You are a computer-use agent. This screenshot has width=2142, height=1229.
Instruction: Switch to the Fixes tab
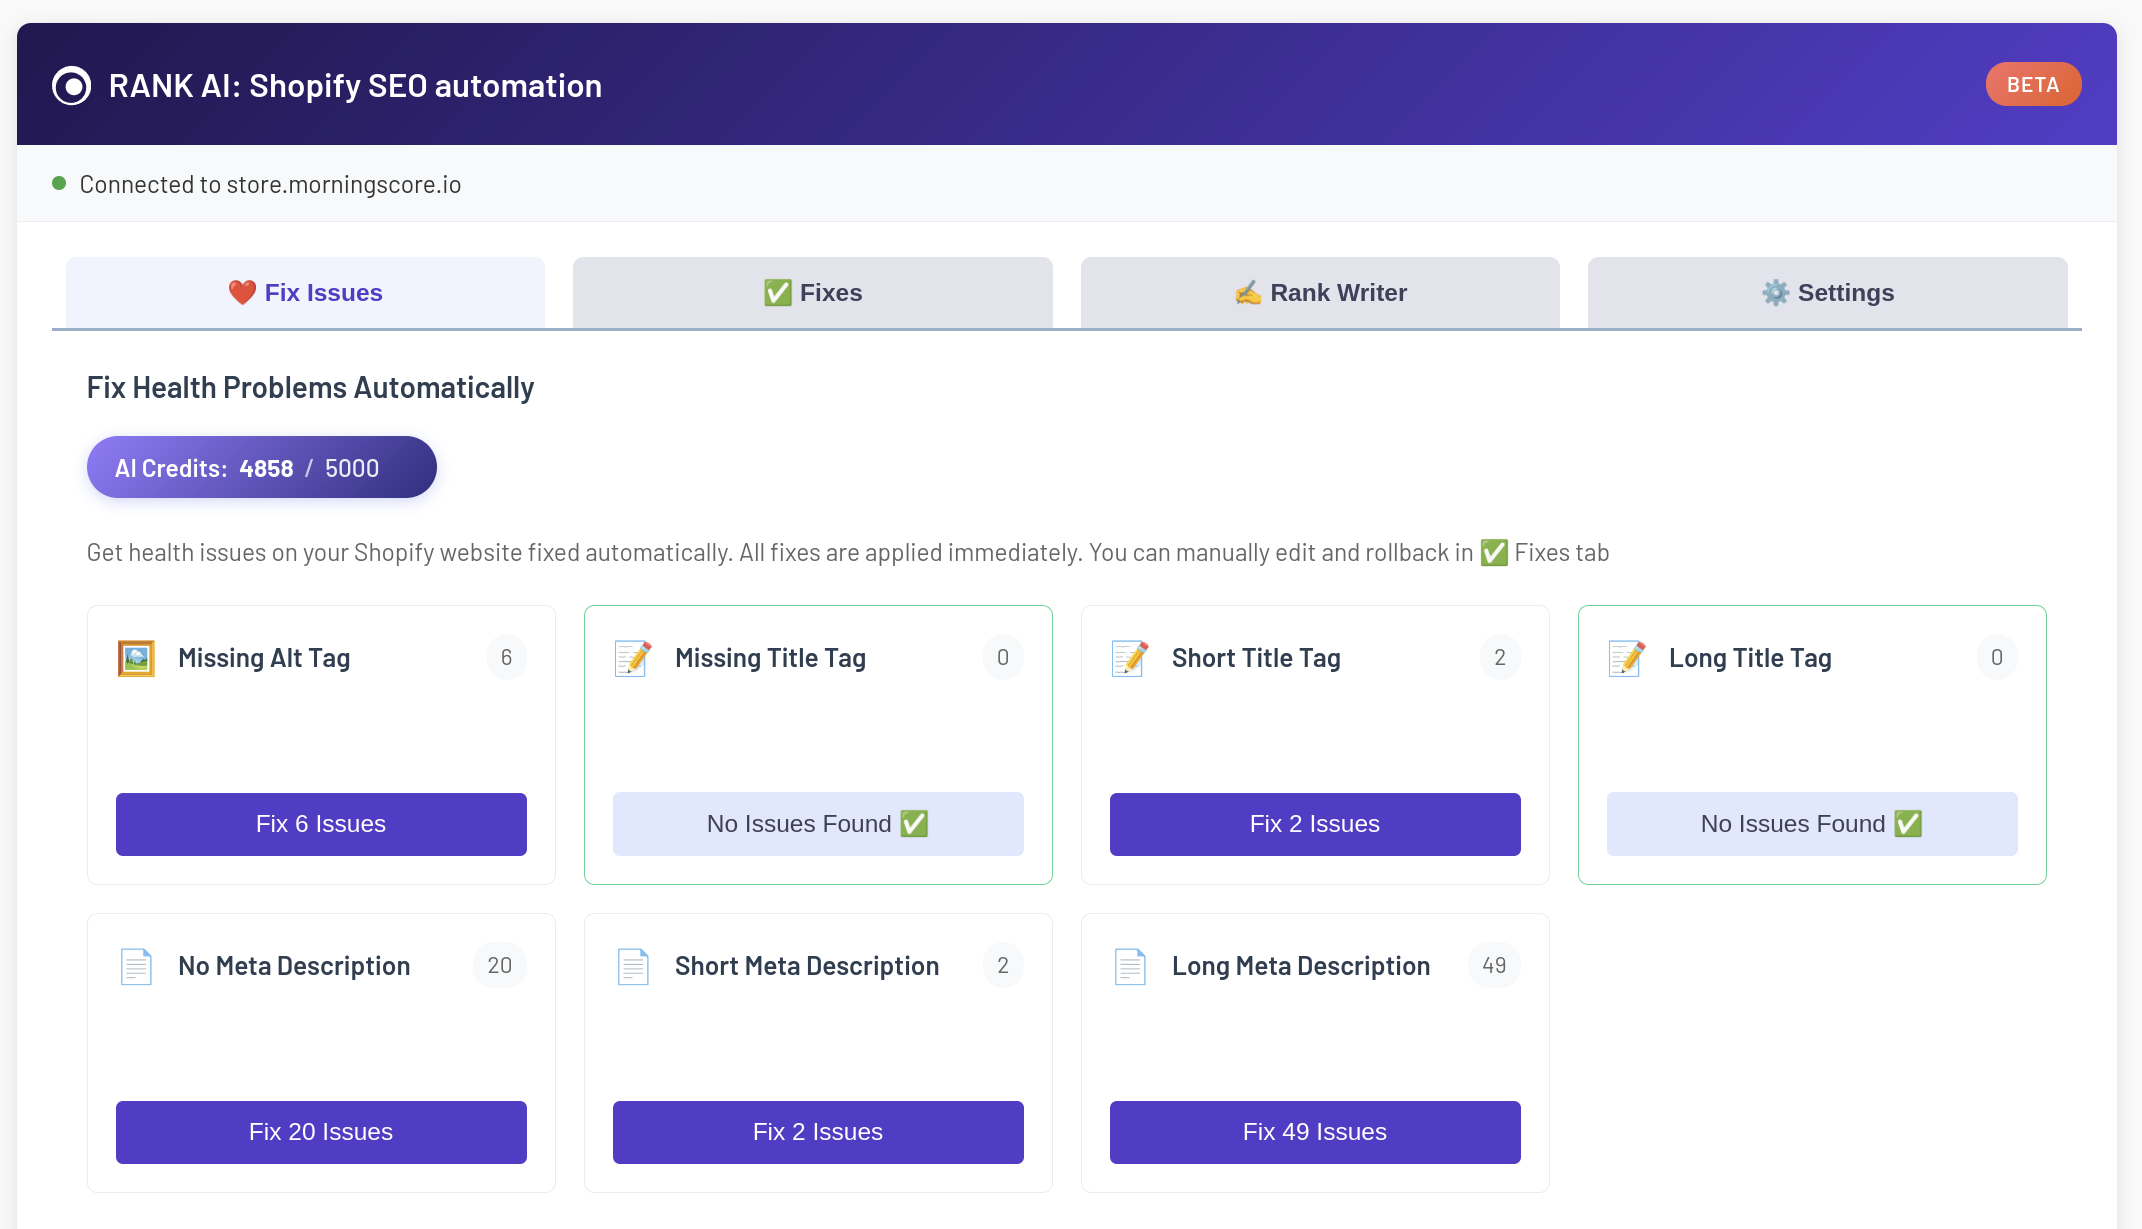[812, 293]
